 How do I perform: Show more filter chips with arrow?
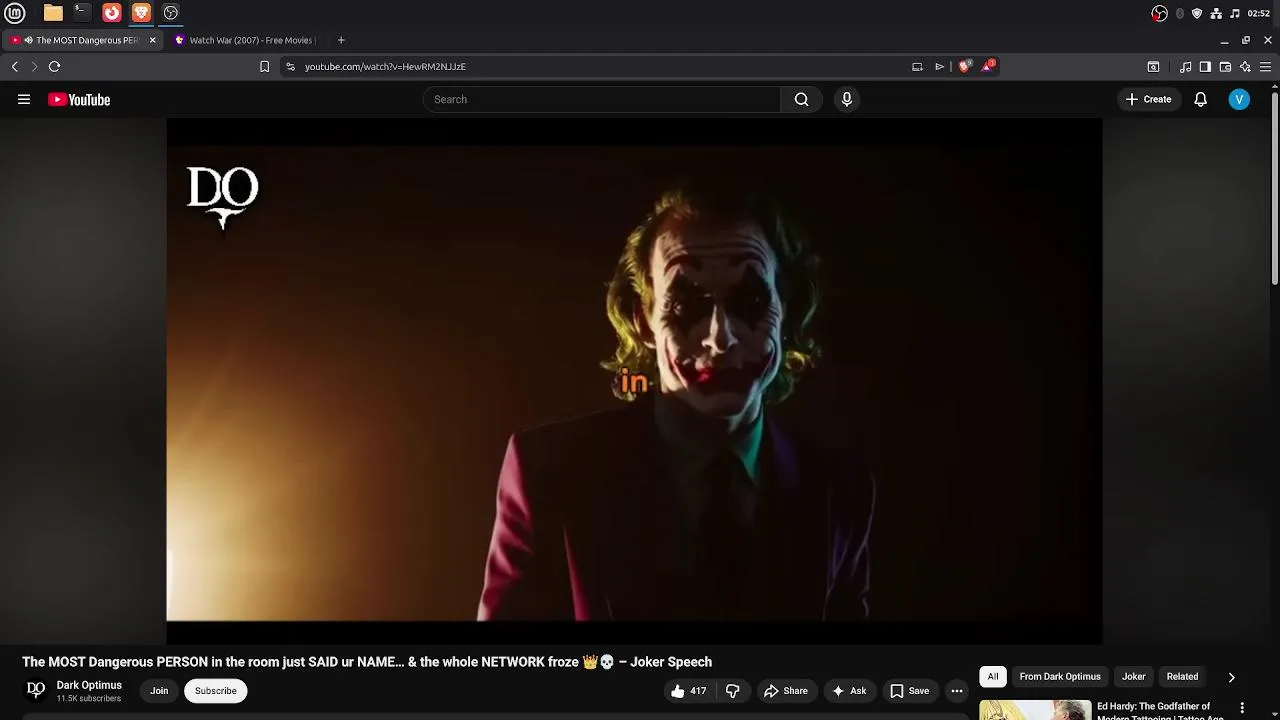1232,677
